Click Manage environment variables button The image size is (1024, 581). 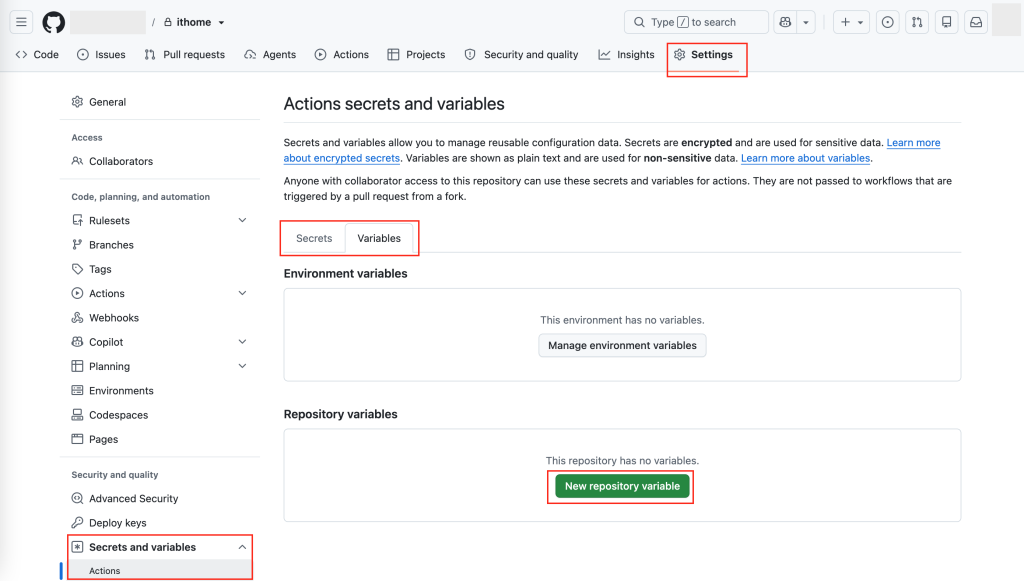point(622,345)
